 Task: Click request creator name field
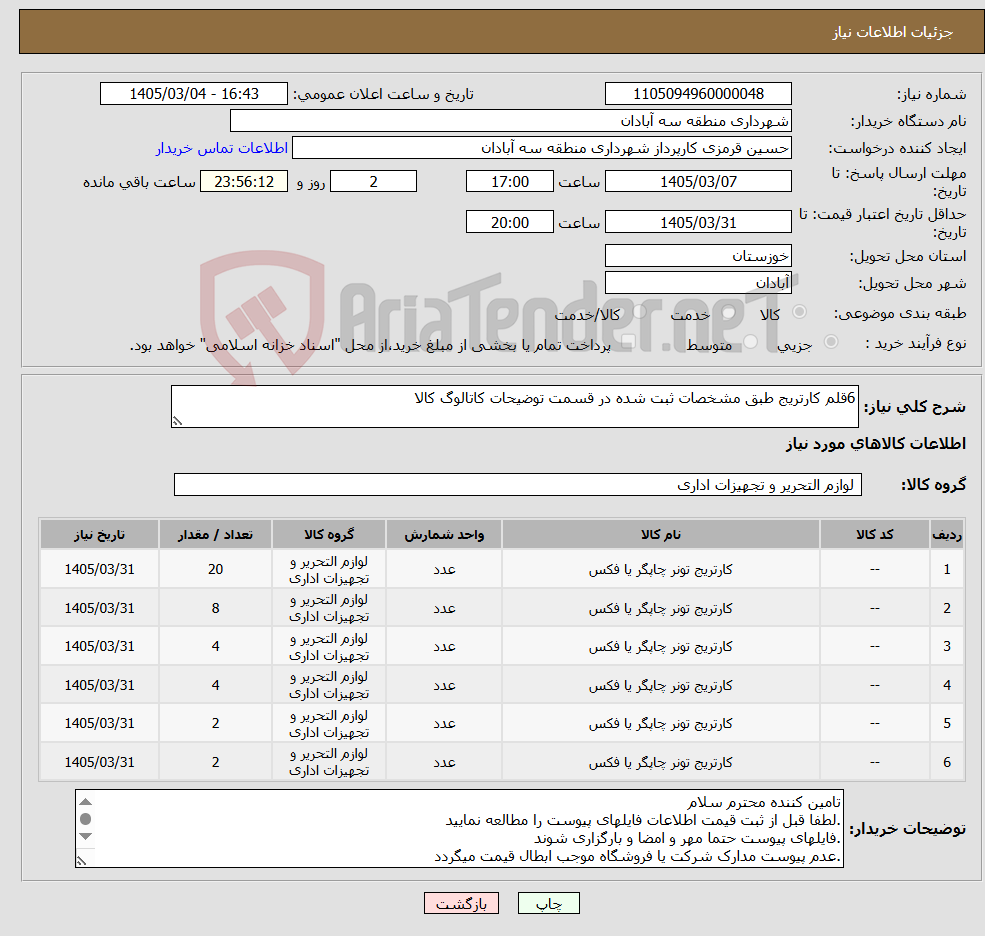(541, 148)
